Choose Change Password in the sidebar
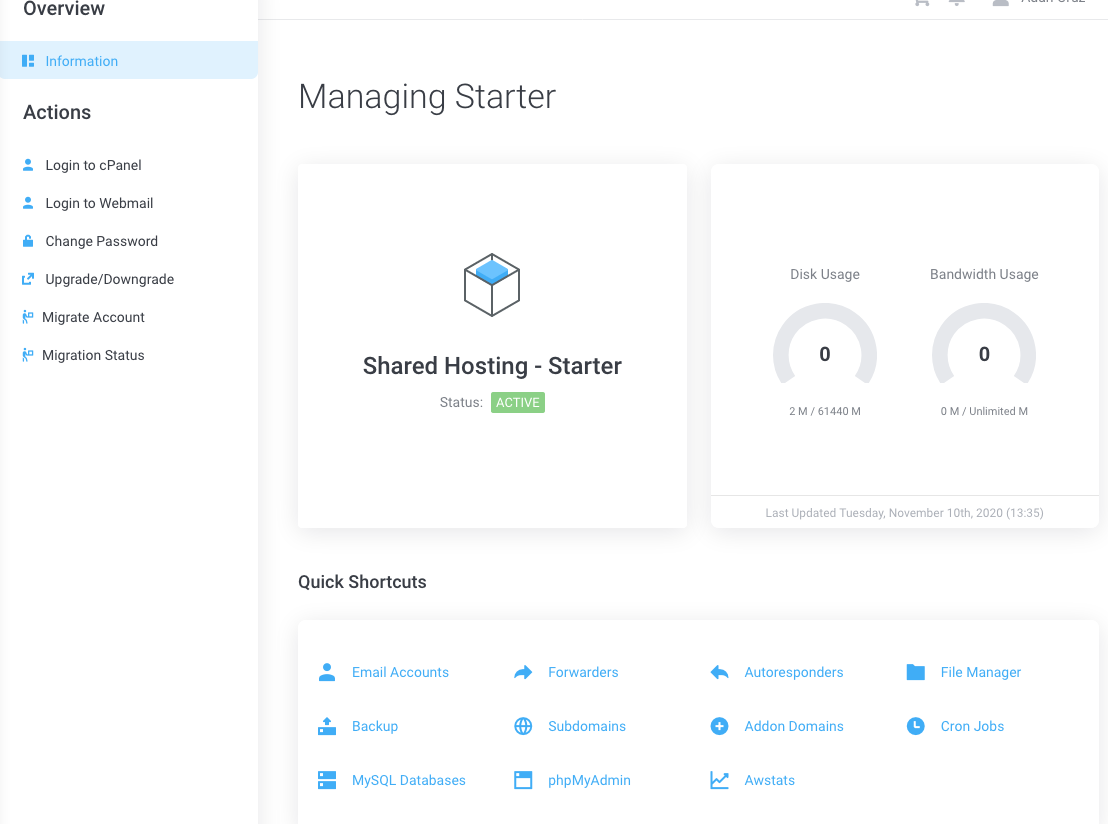1108x824 pixels. (101, 241)
